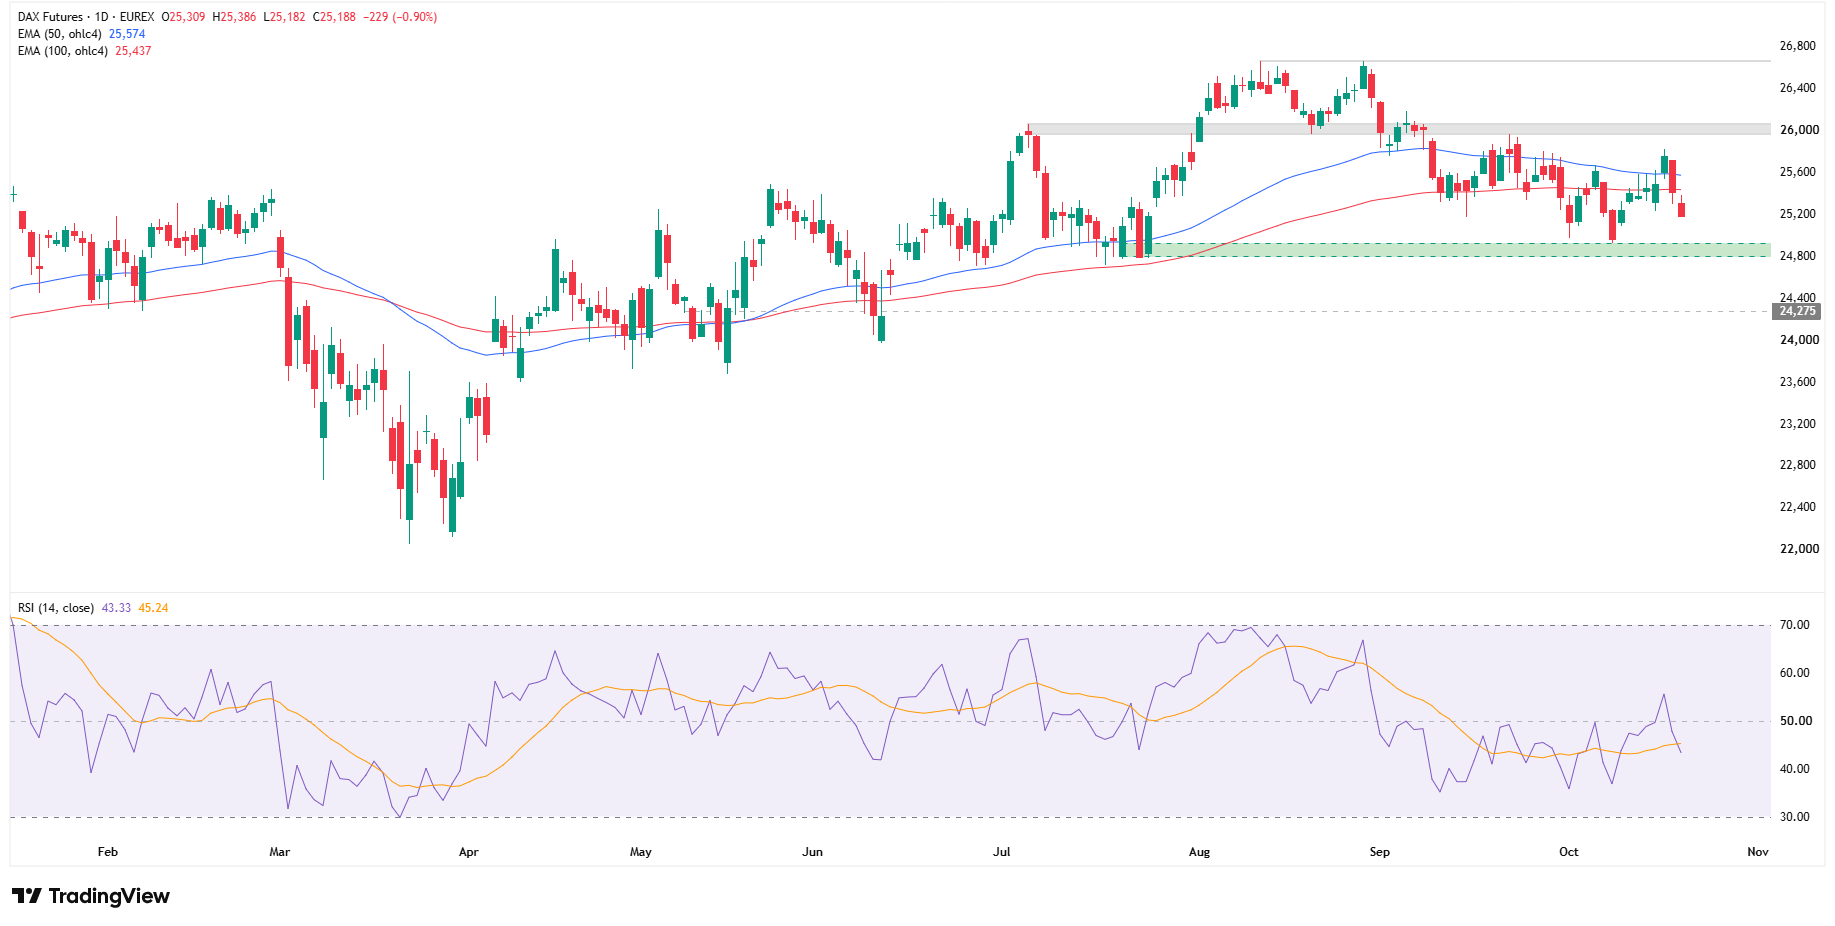Click the EMA 100 value 25,437
The image size is (1835, 926).
click(x=133, y=51)
